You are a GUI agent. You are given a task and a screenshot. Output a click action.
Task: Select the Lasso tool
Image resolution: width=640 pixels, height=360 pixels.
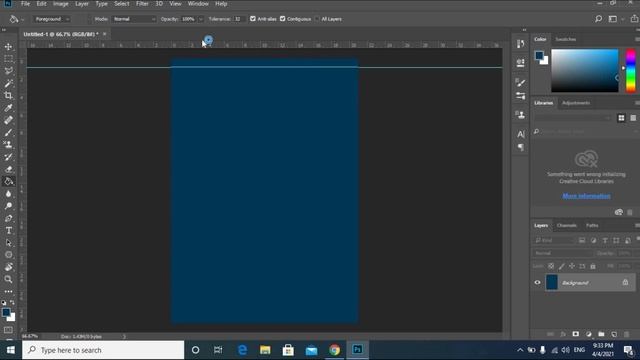coord(8,71)
